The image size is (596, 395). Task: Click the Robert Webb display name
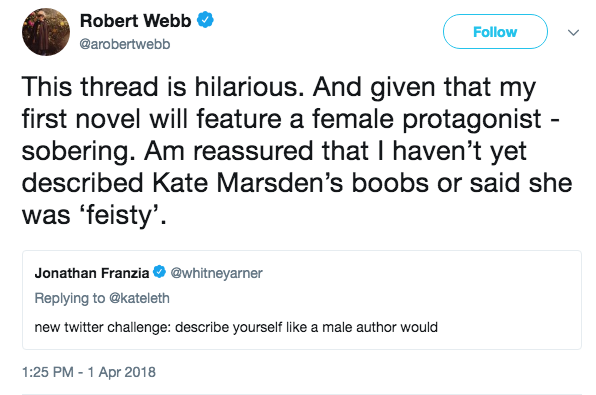pyautogui.click(x=136, y=21)
